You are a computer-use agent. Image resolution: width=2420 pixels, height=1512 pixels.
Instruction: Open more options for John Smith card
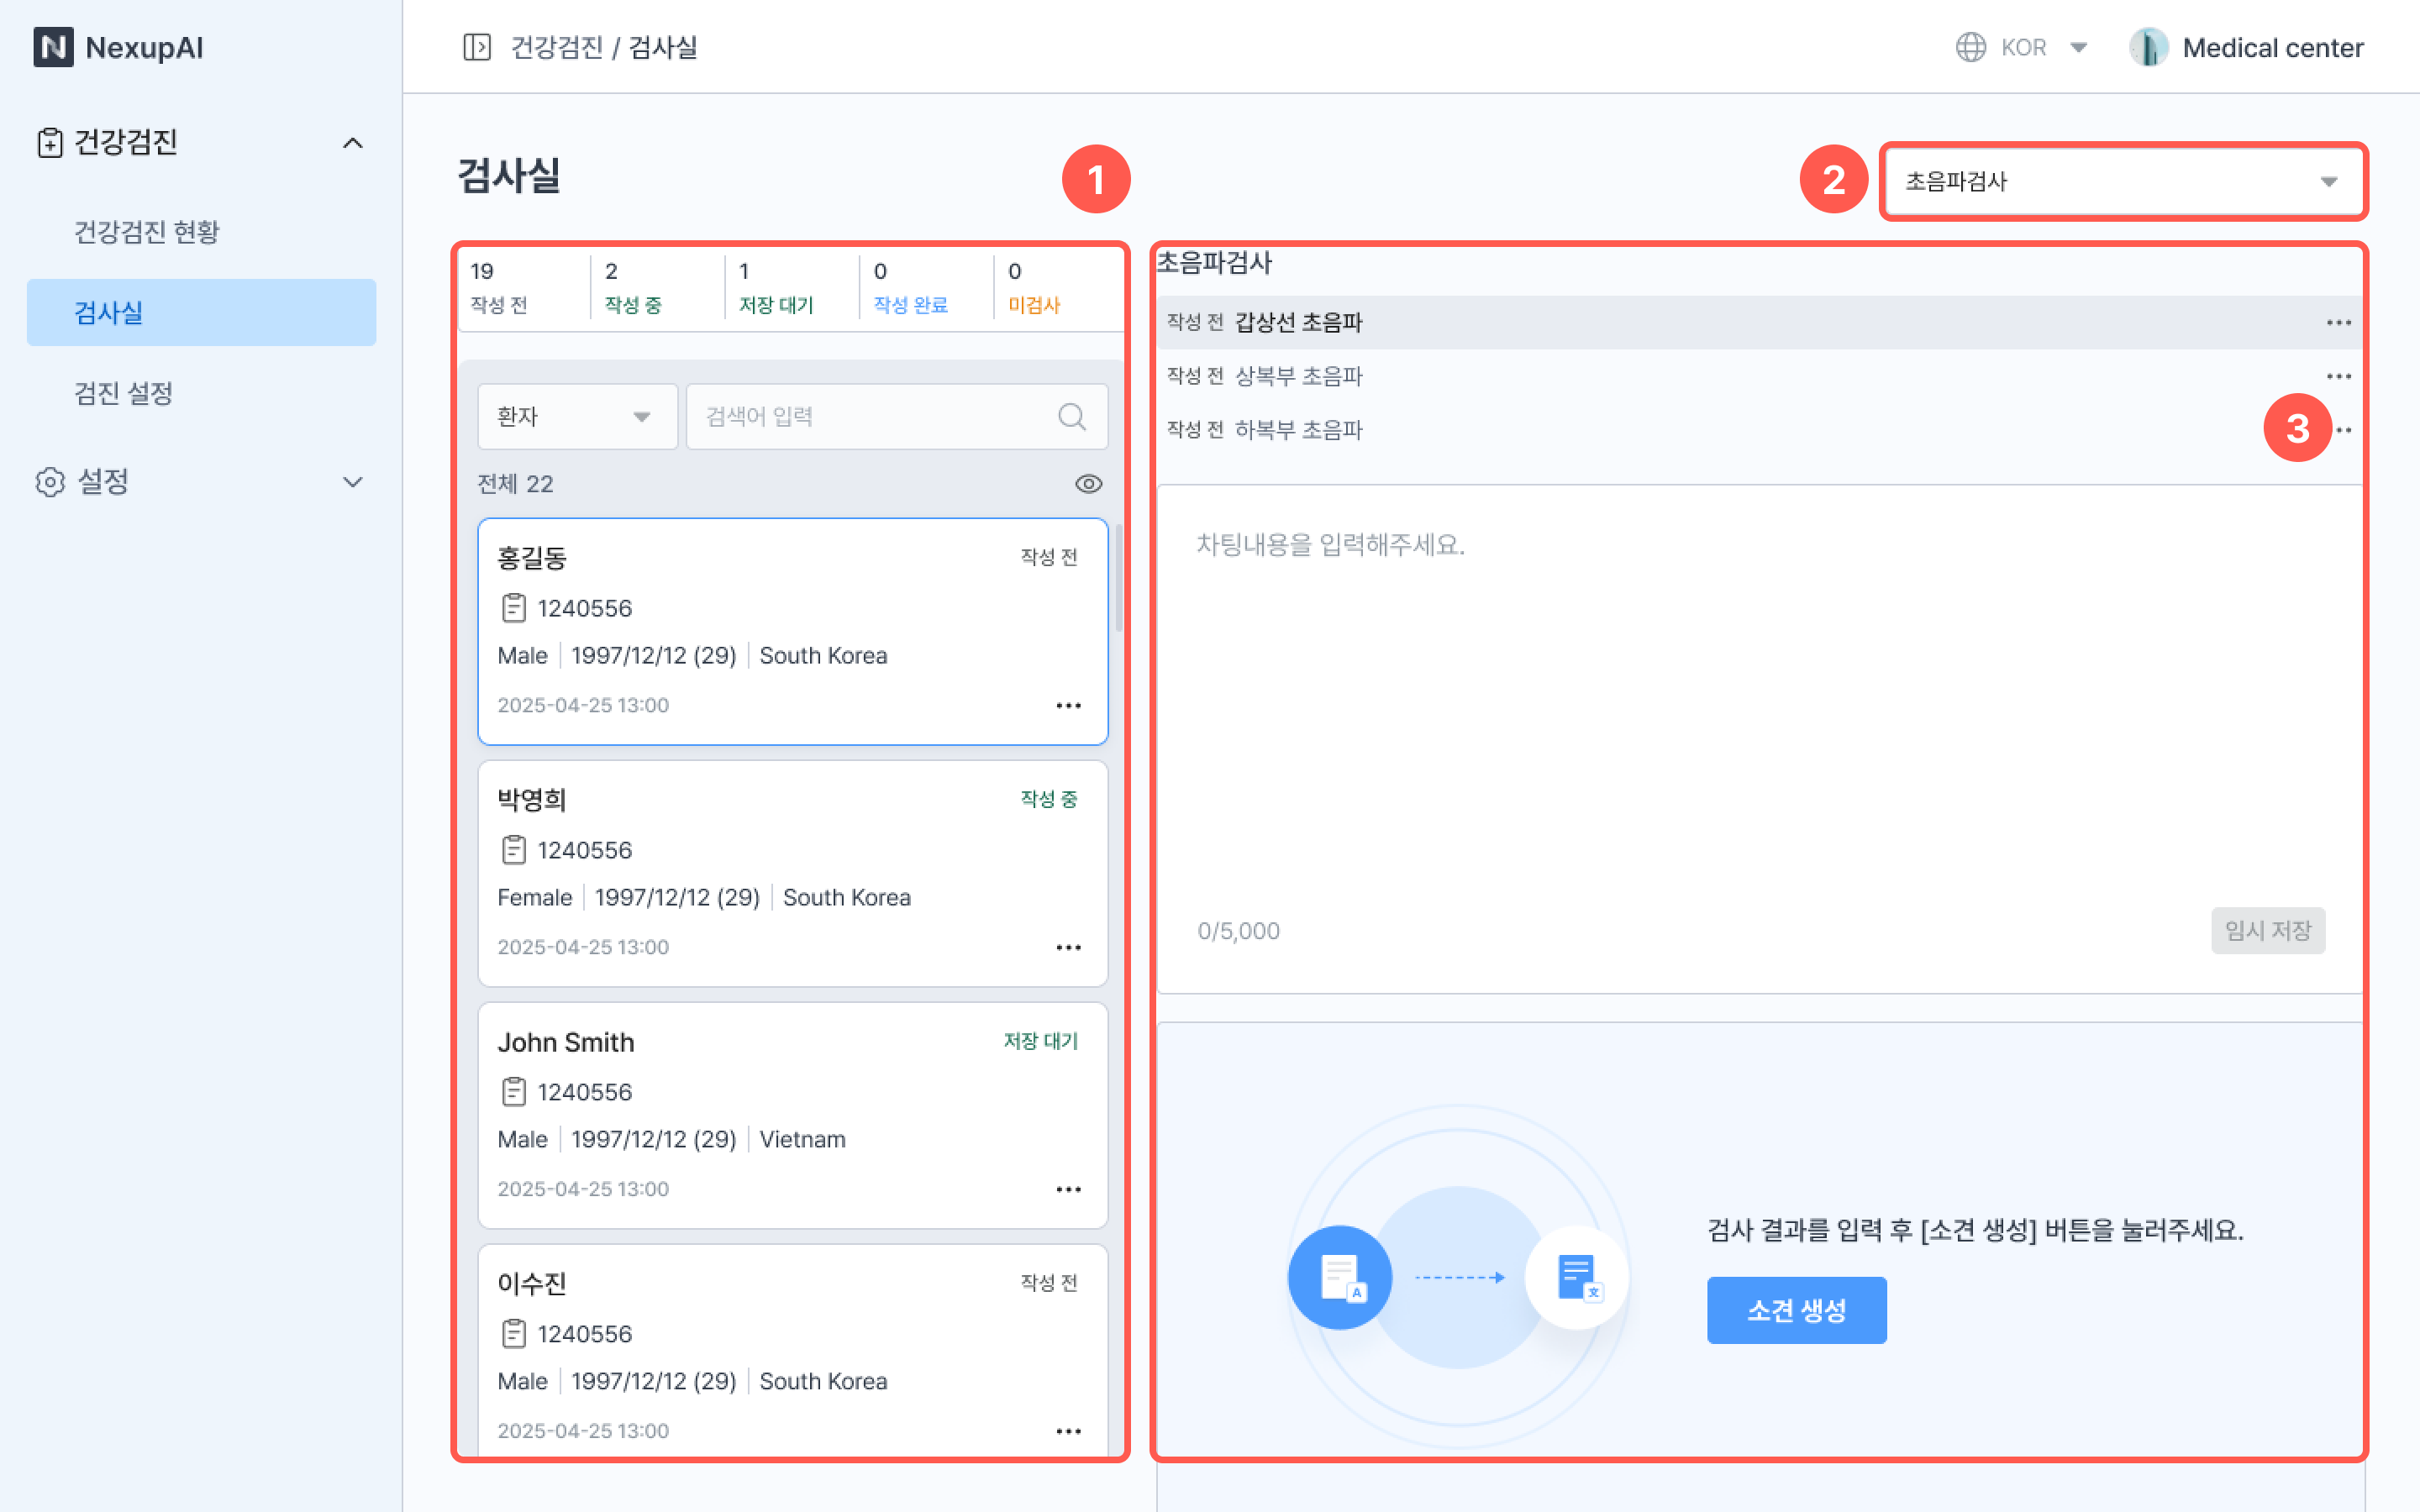click(1068, 1189)
